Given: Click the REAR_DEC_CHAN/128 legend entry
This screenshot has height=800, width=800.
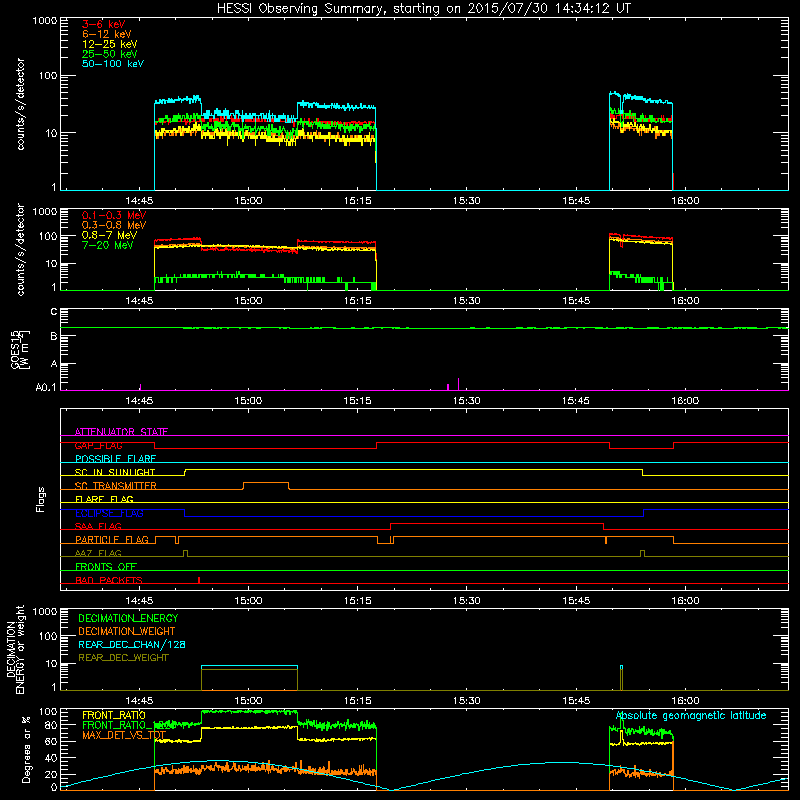Looking at the screenshot, I should (x=132, y=644).
